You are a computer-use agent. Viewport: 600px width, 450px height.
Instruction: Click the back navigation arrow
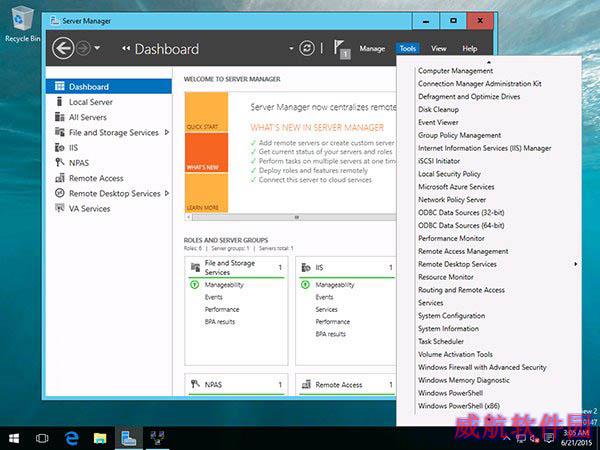pyautogui.click(x=63, y=48)
